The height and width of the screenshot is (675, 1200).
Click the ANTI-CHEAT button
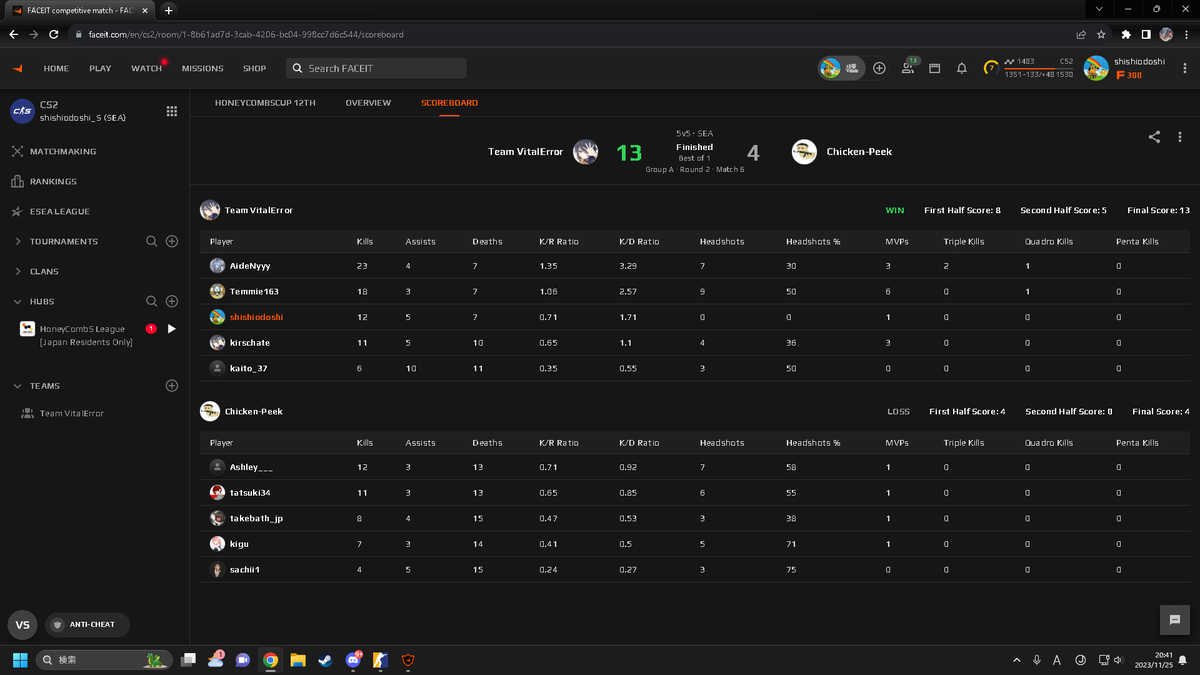tap(87, 624)
